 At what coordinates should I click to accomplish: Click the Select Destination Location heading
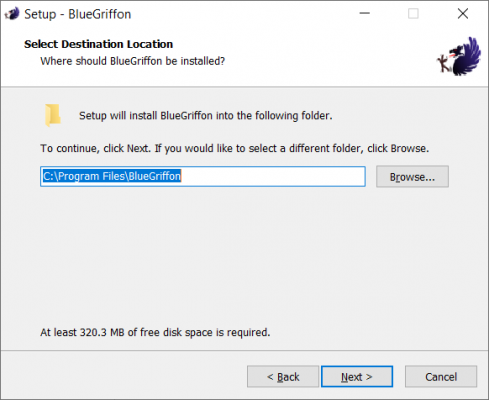(x=98, y=44)
